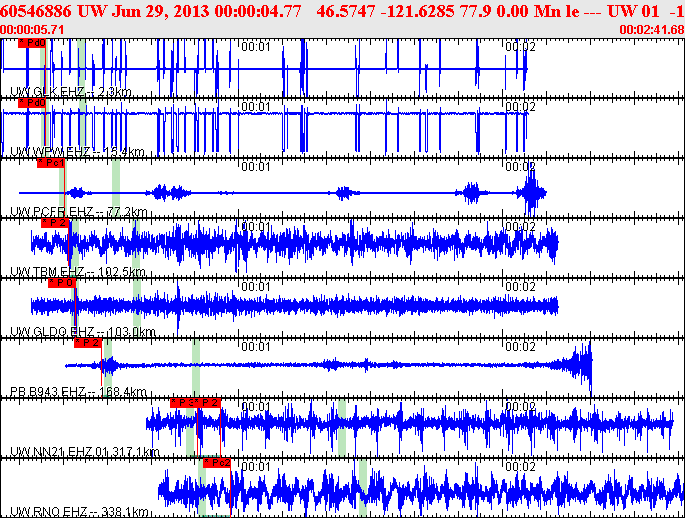
Task: Click the Pc2 pick flag on RNO trace
Action: click(x=217, y=463)
